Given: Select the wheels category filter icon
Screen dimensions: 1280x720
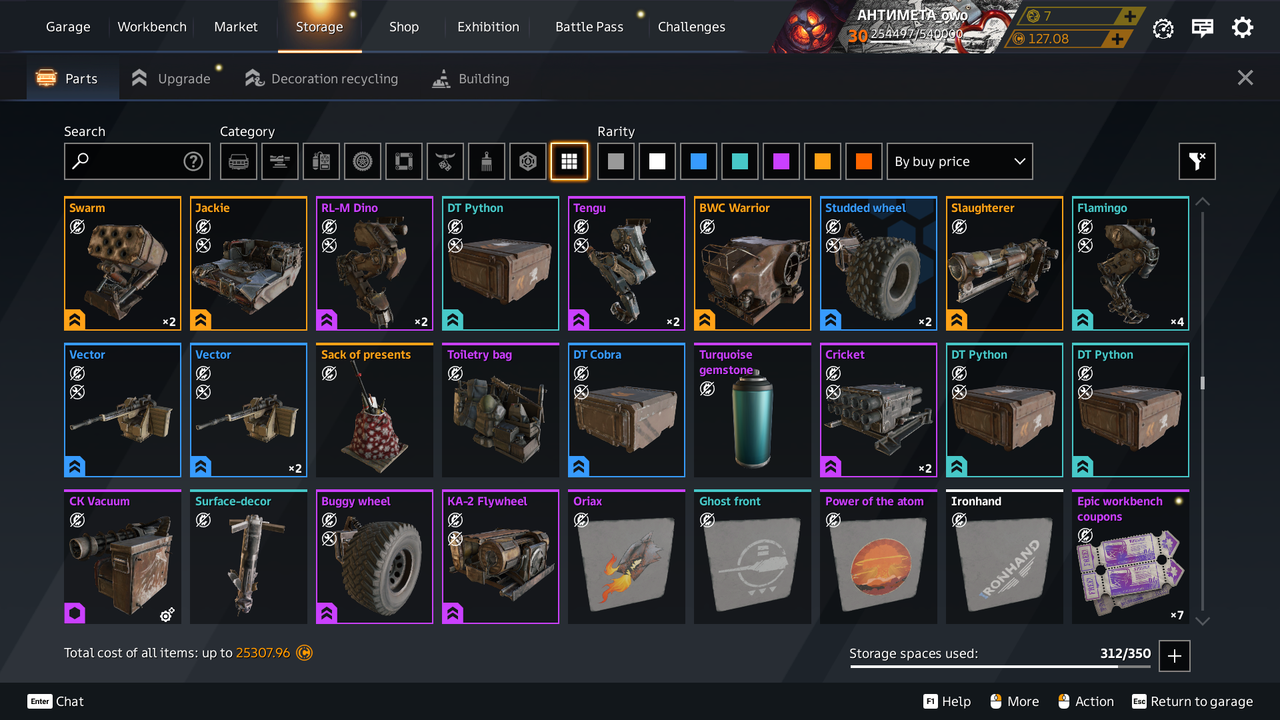Looking at the screenshot, I should 363,161.
